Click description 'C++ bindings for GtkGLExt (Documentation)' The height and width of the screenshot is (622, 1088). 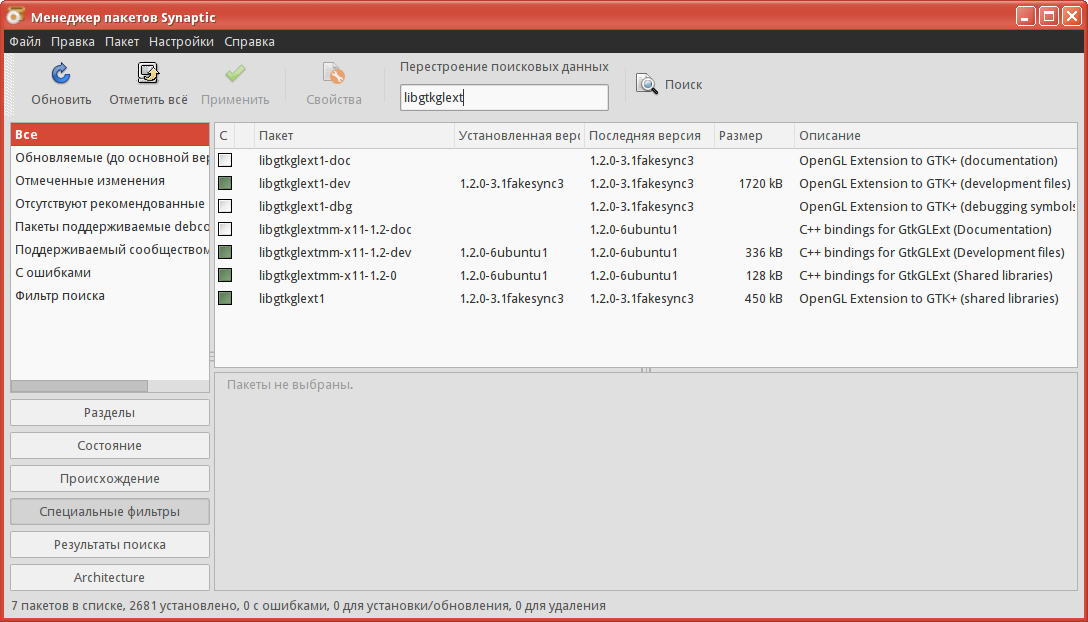[x=926, y=229]
